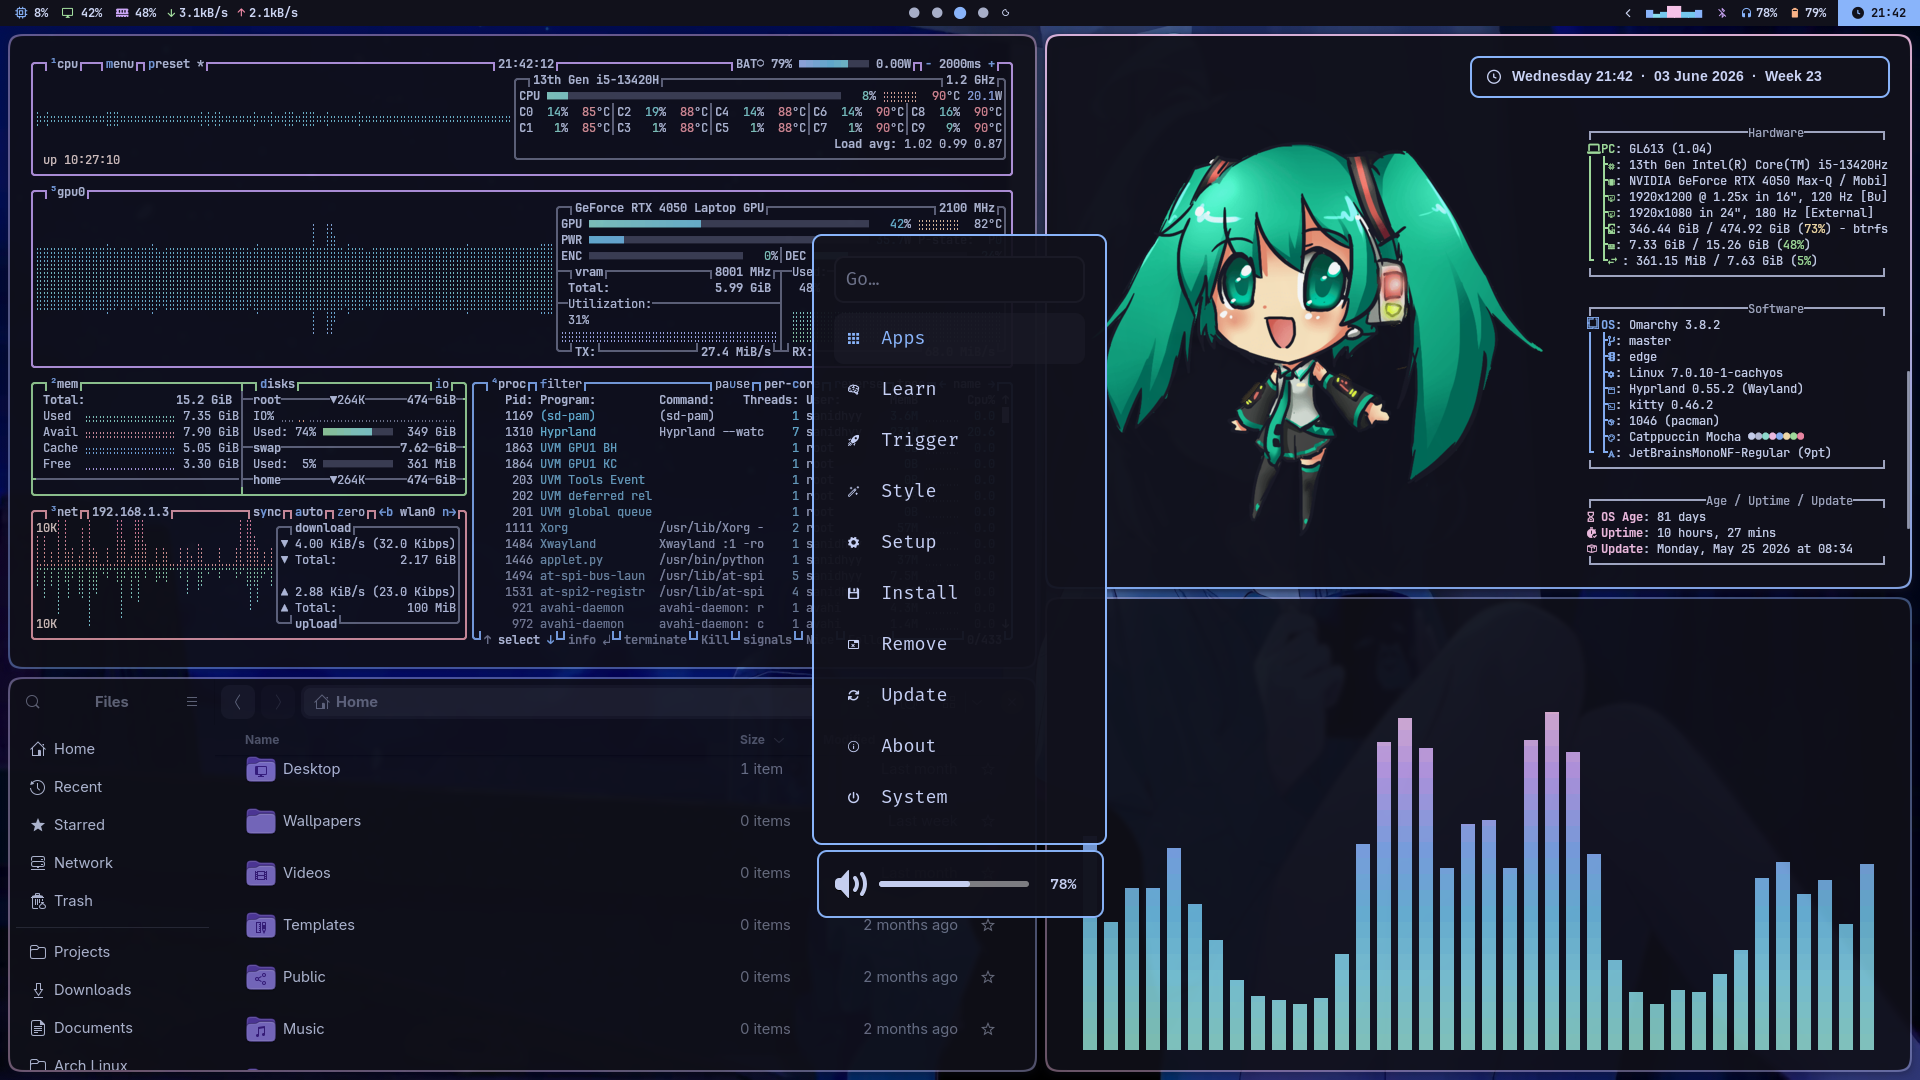This screenshot has width=1920, height=1080.
Task: Open the Install menu entry
Action: [x=959, y=593]
